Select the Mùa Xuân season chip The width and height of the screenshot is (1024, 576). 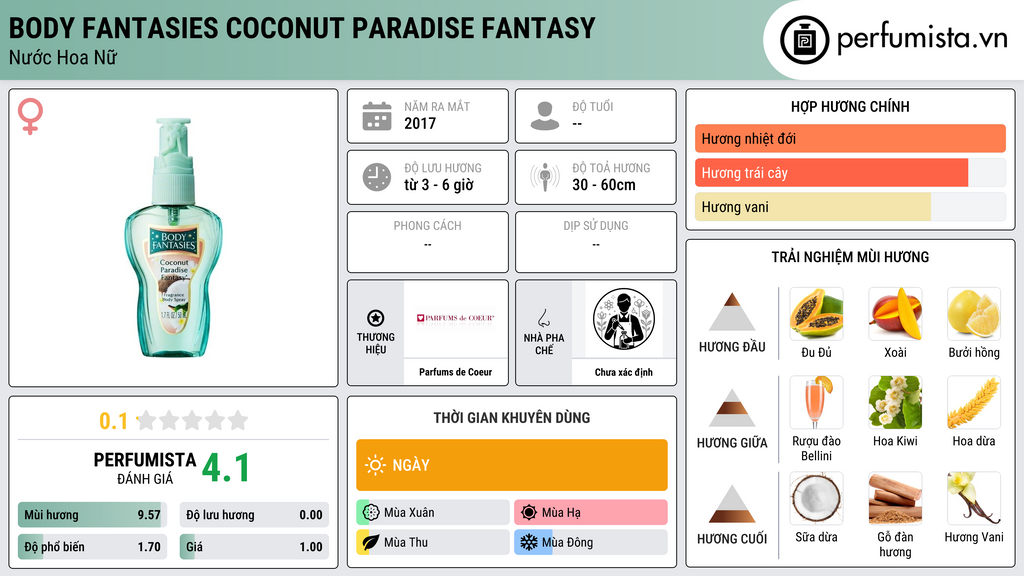coord(433,513)
